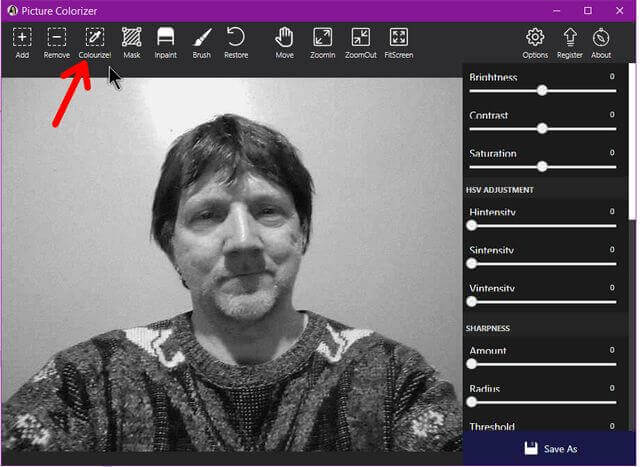This screenshot has height=467, width=640.
Task: Select the Brush tool
Action: click(x=201, y=38)
